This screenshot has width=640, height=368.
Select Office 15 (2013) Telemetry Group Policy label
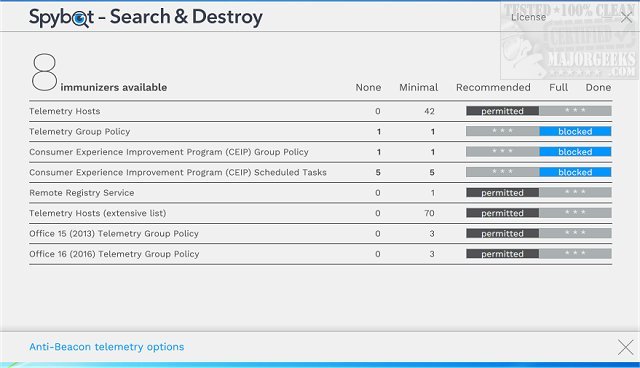pos(114,233)
